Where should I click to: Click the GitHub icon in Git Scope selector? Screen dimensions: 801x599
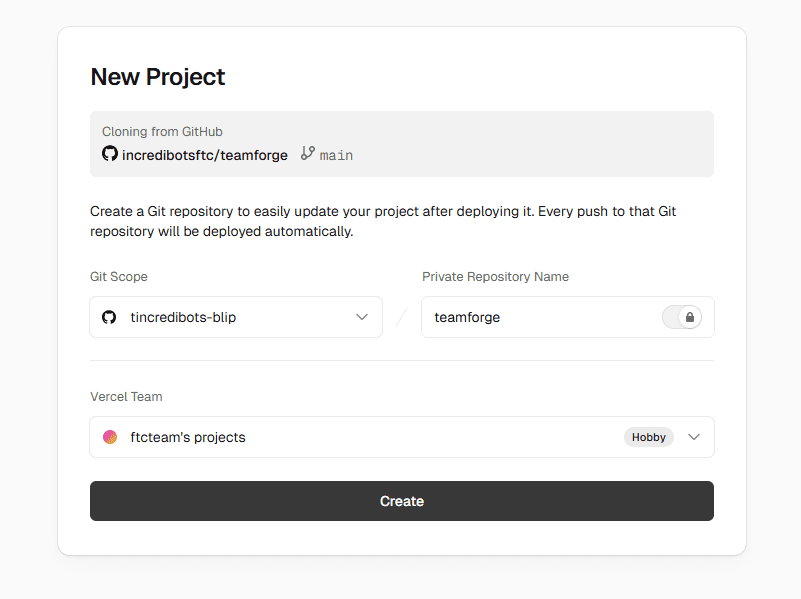pyautogui.click(x=110, y=317)
